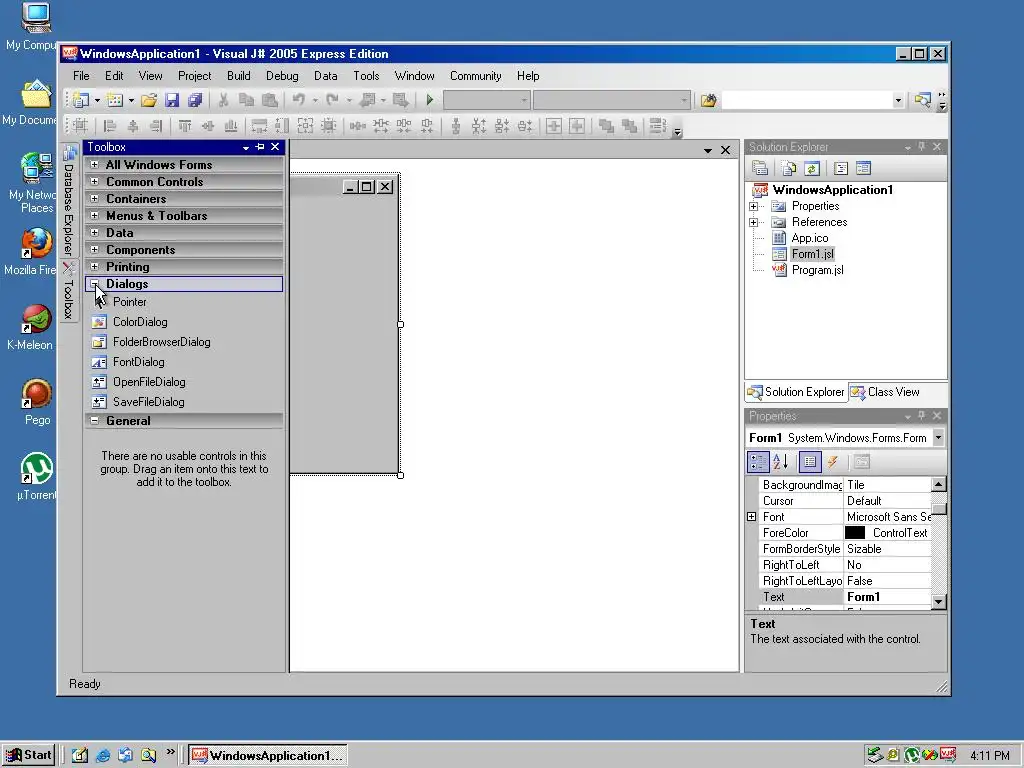Open the File menu

81,76
